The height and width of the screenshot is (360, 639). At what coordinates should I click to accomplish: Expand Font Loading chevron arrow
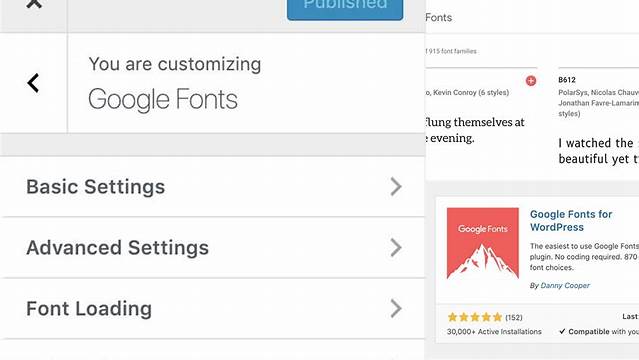click(x=396, y=308)
